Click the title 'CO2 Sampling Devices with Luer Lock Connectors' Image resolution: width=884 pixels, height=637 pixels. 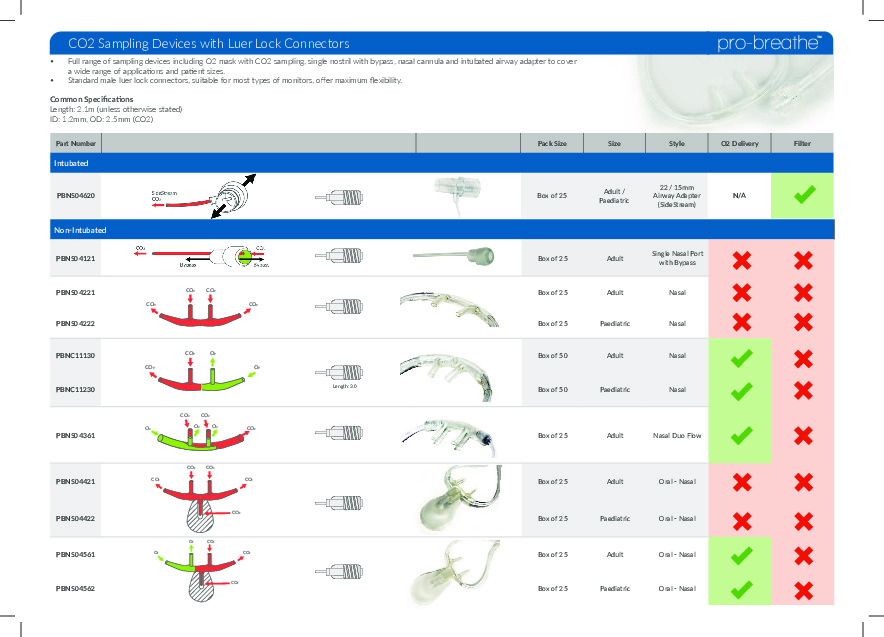coord(208,44)
